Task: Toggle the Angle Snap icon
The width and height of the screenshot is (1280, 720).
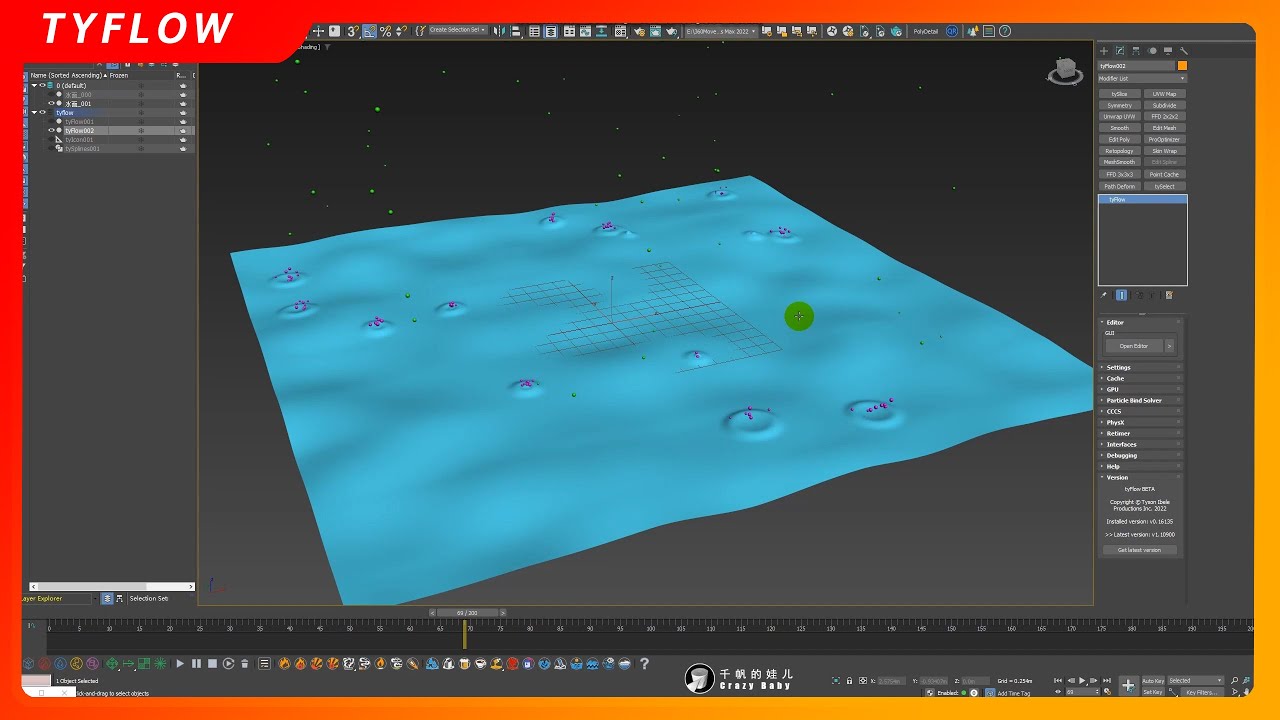Action: click(x=370, y=31)
